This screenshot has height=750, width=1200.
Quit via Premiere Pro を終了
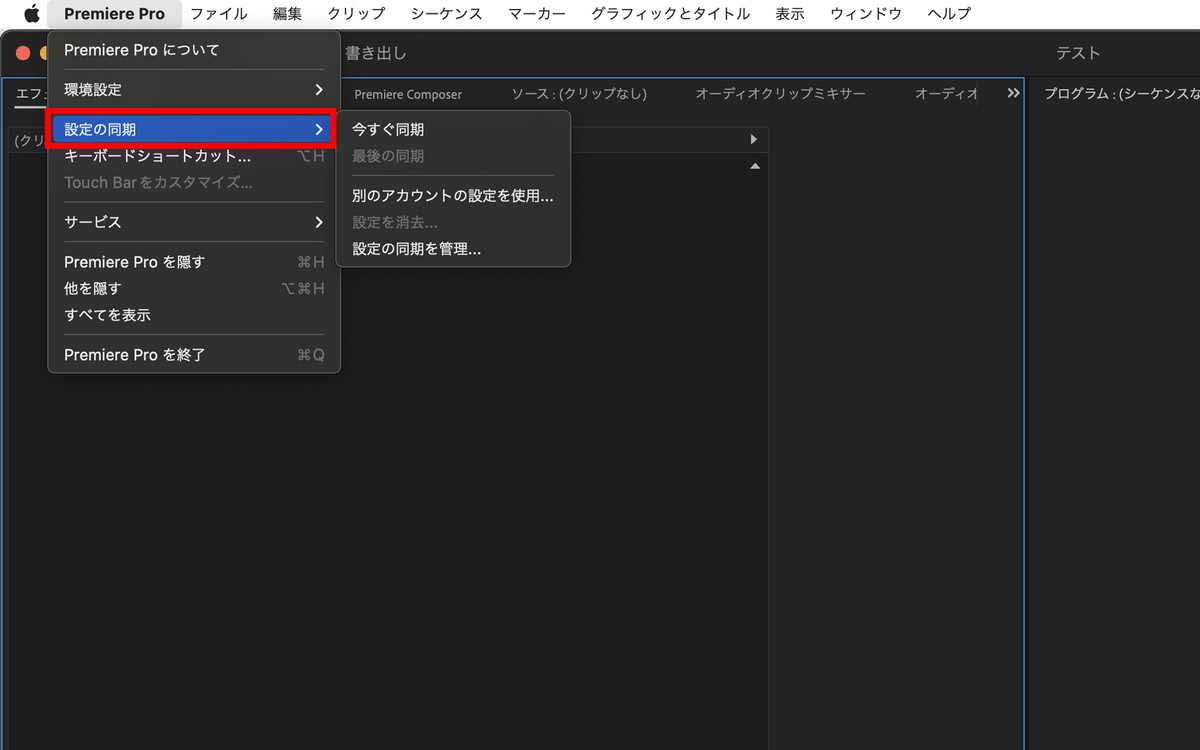pos(194,355)
